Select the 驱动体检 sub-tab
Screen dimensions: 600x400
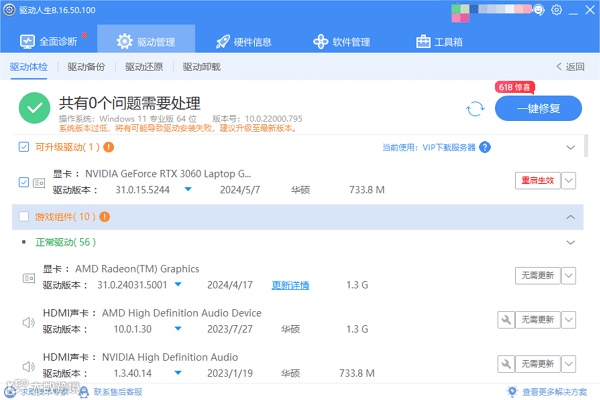coord(29,67)
